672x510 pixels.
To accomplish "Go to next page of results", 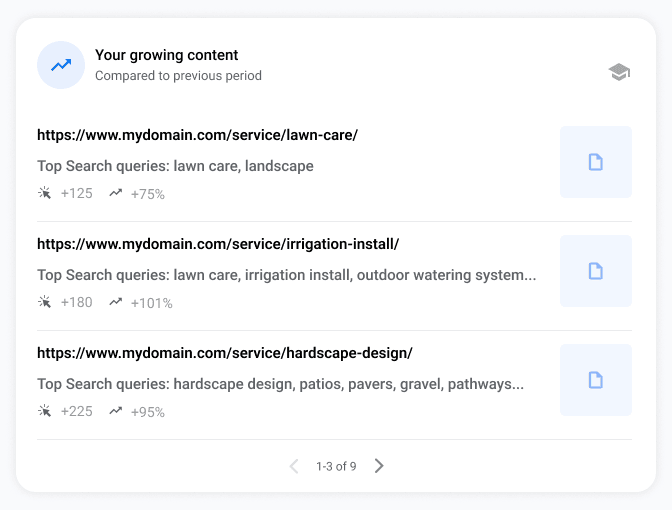I will point(379,466).
